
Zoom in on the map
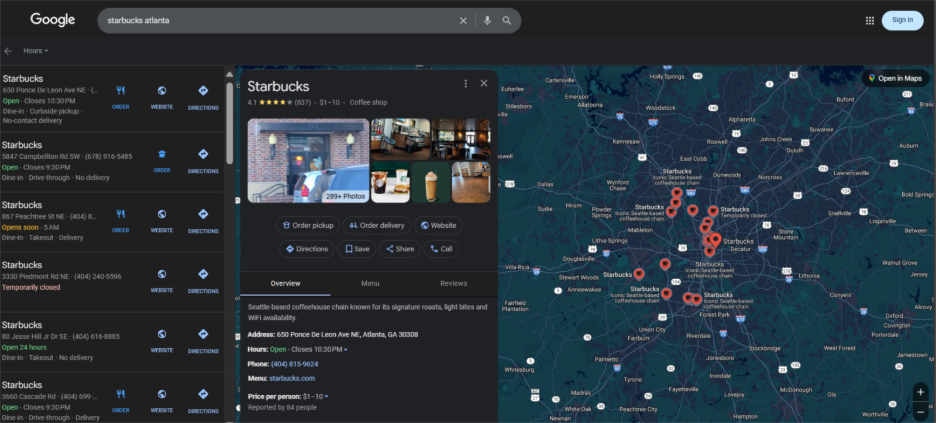point(920,392)
